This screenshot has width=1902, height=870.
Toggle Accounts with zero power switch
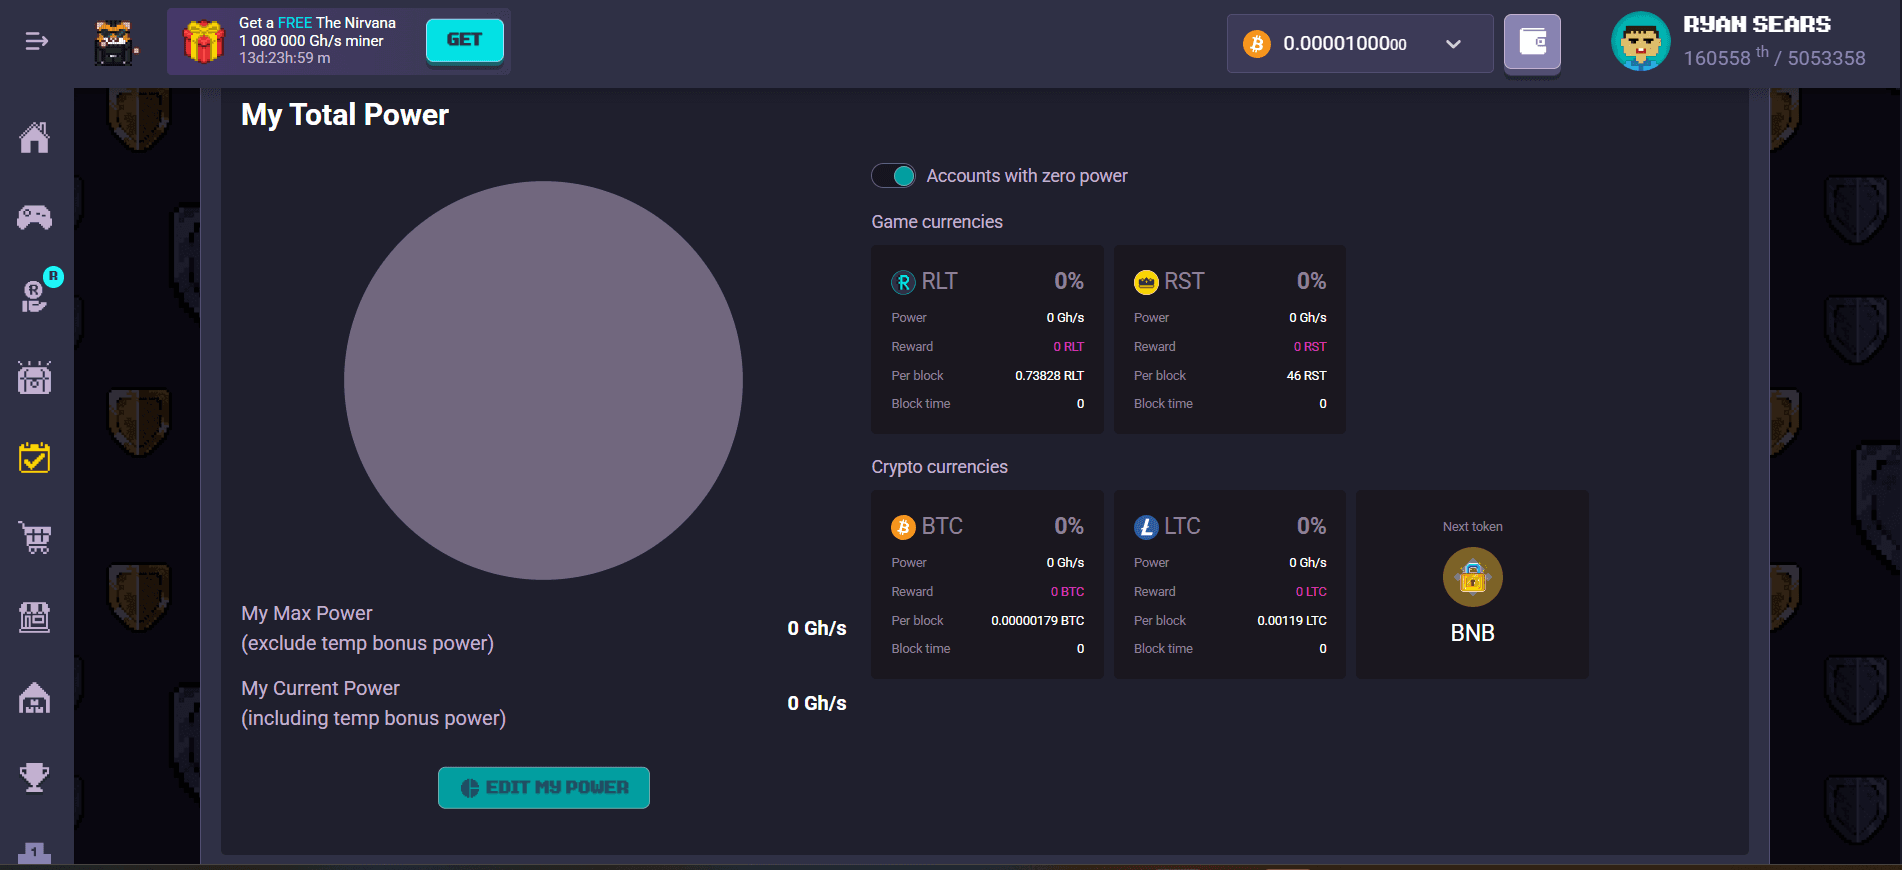coord(893,176)
